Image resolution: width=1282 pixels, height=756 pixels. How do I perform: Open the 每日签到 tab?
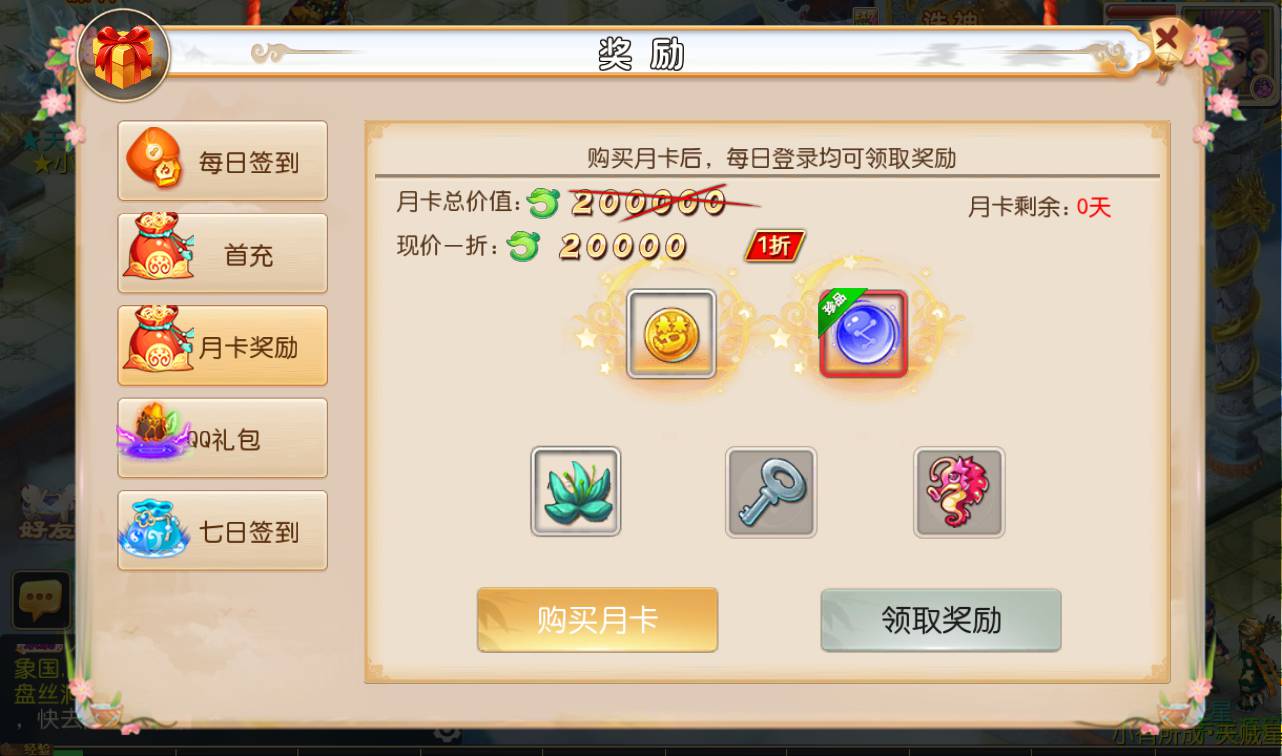(x=223, y=161)
